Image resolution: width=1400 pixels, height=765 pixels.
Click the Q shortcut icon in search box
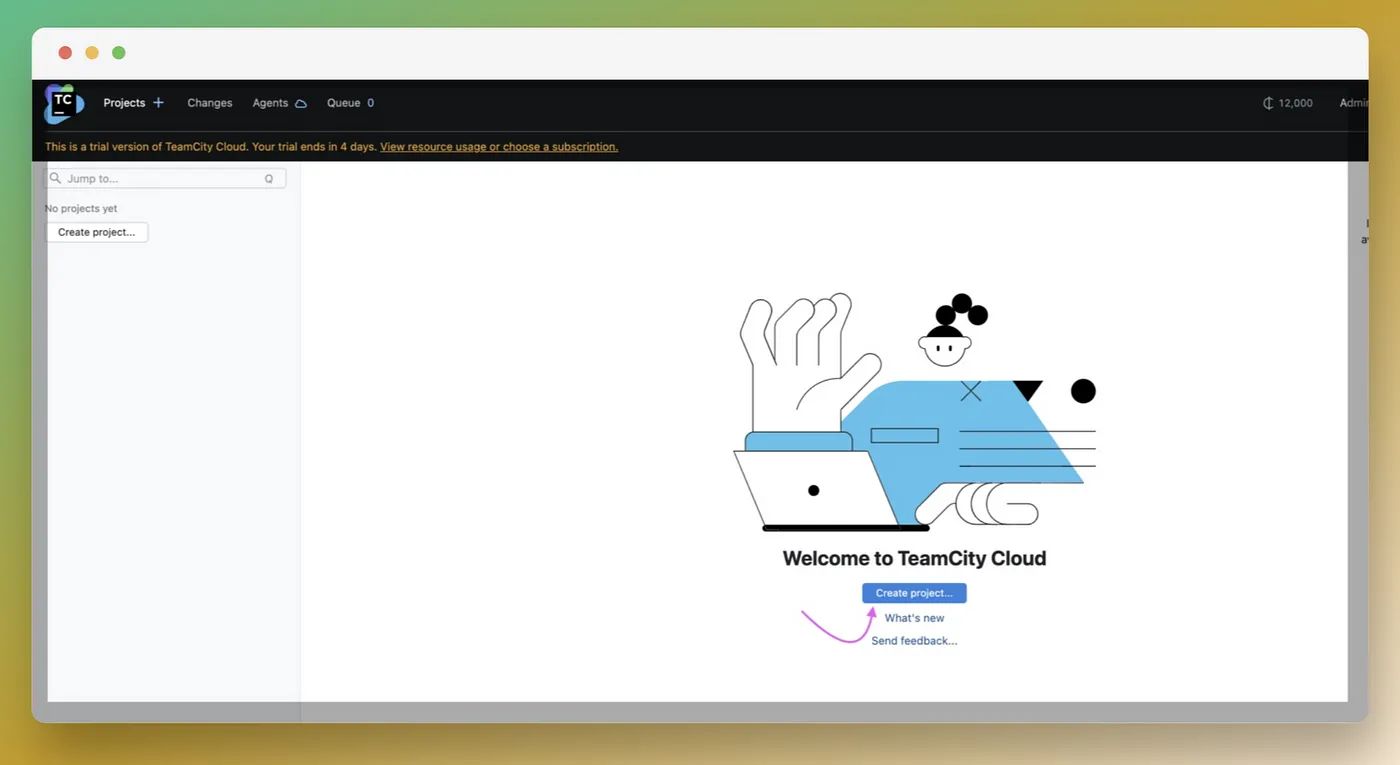coord(269,179)
